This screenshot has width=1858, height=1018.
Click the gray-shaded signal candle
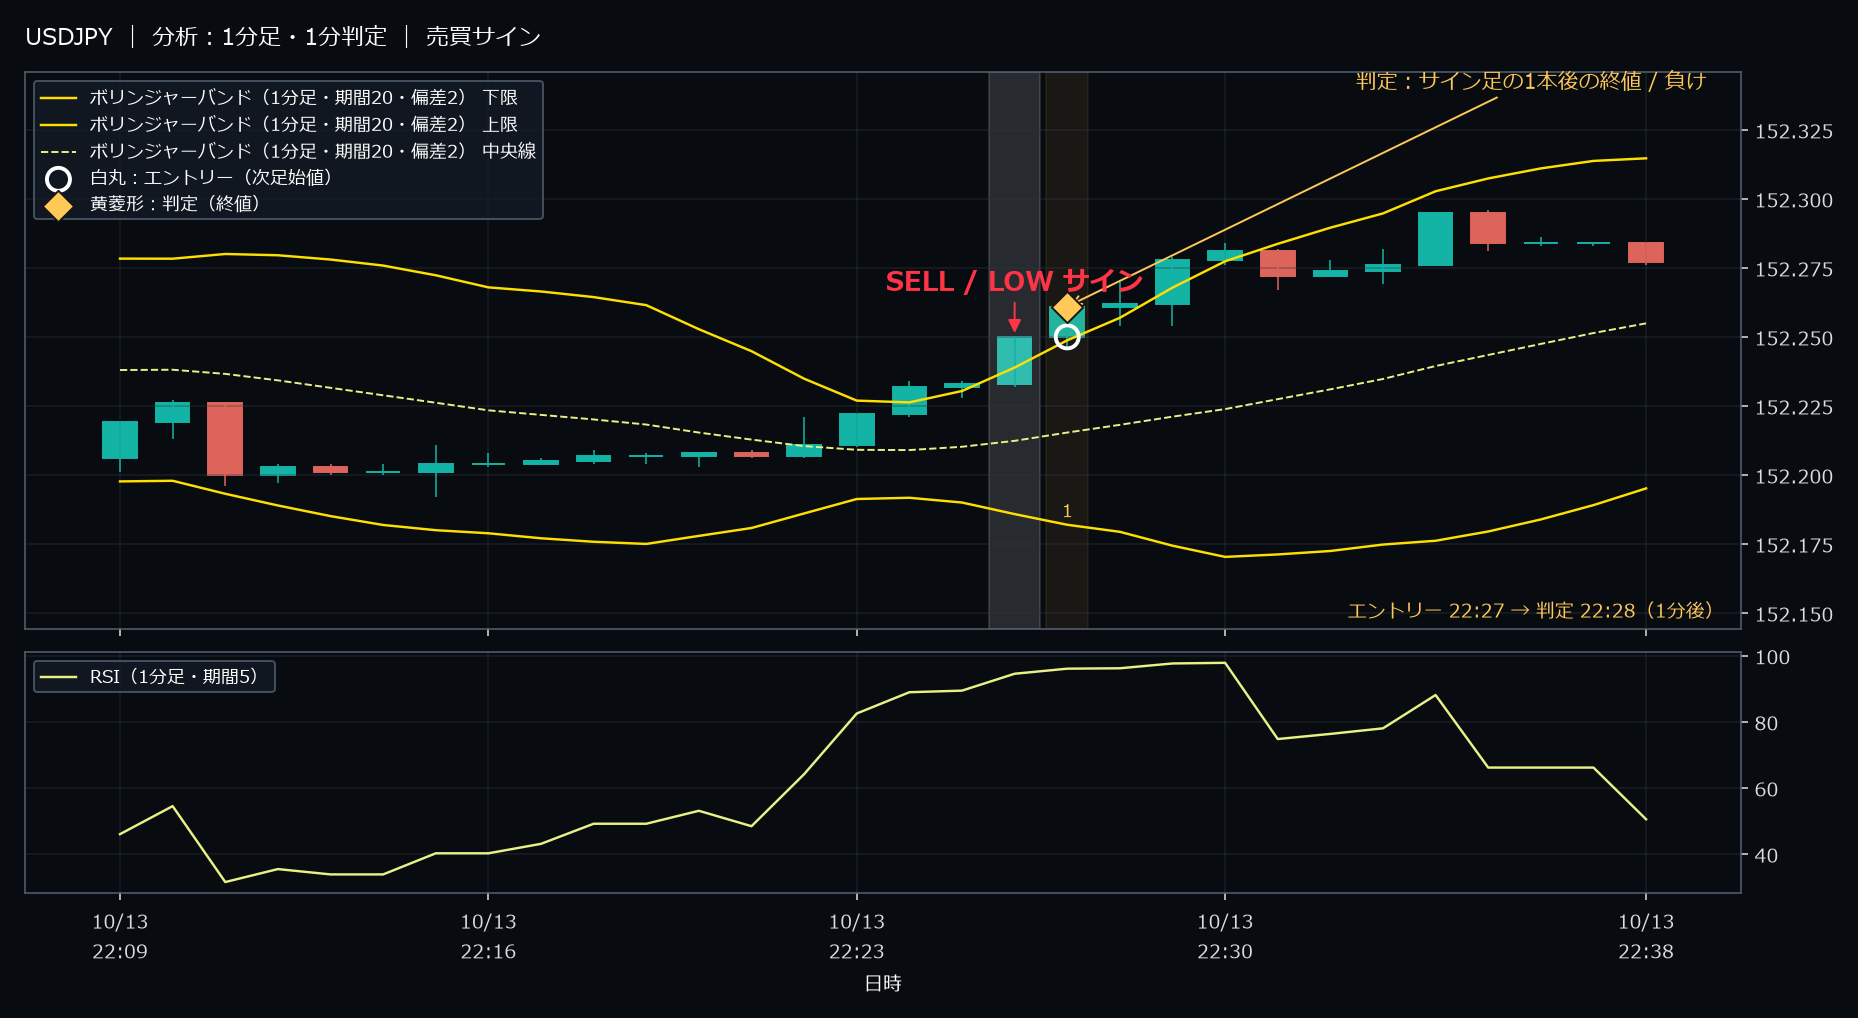click(x=1014, y=361)
